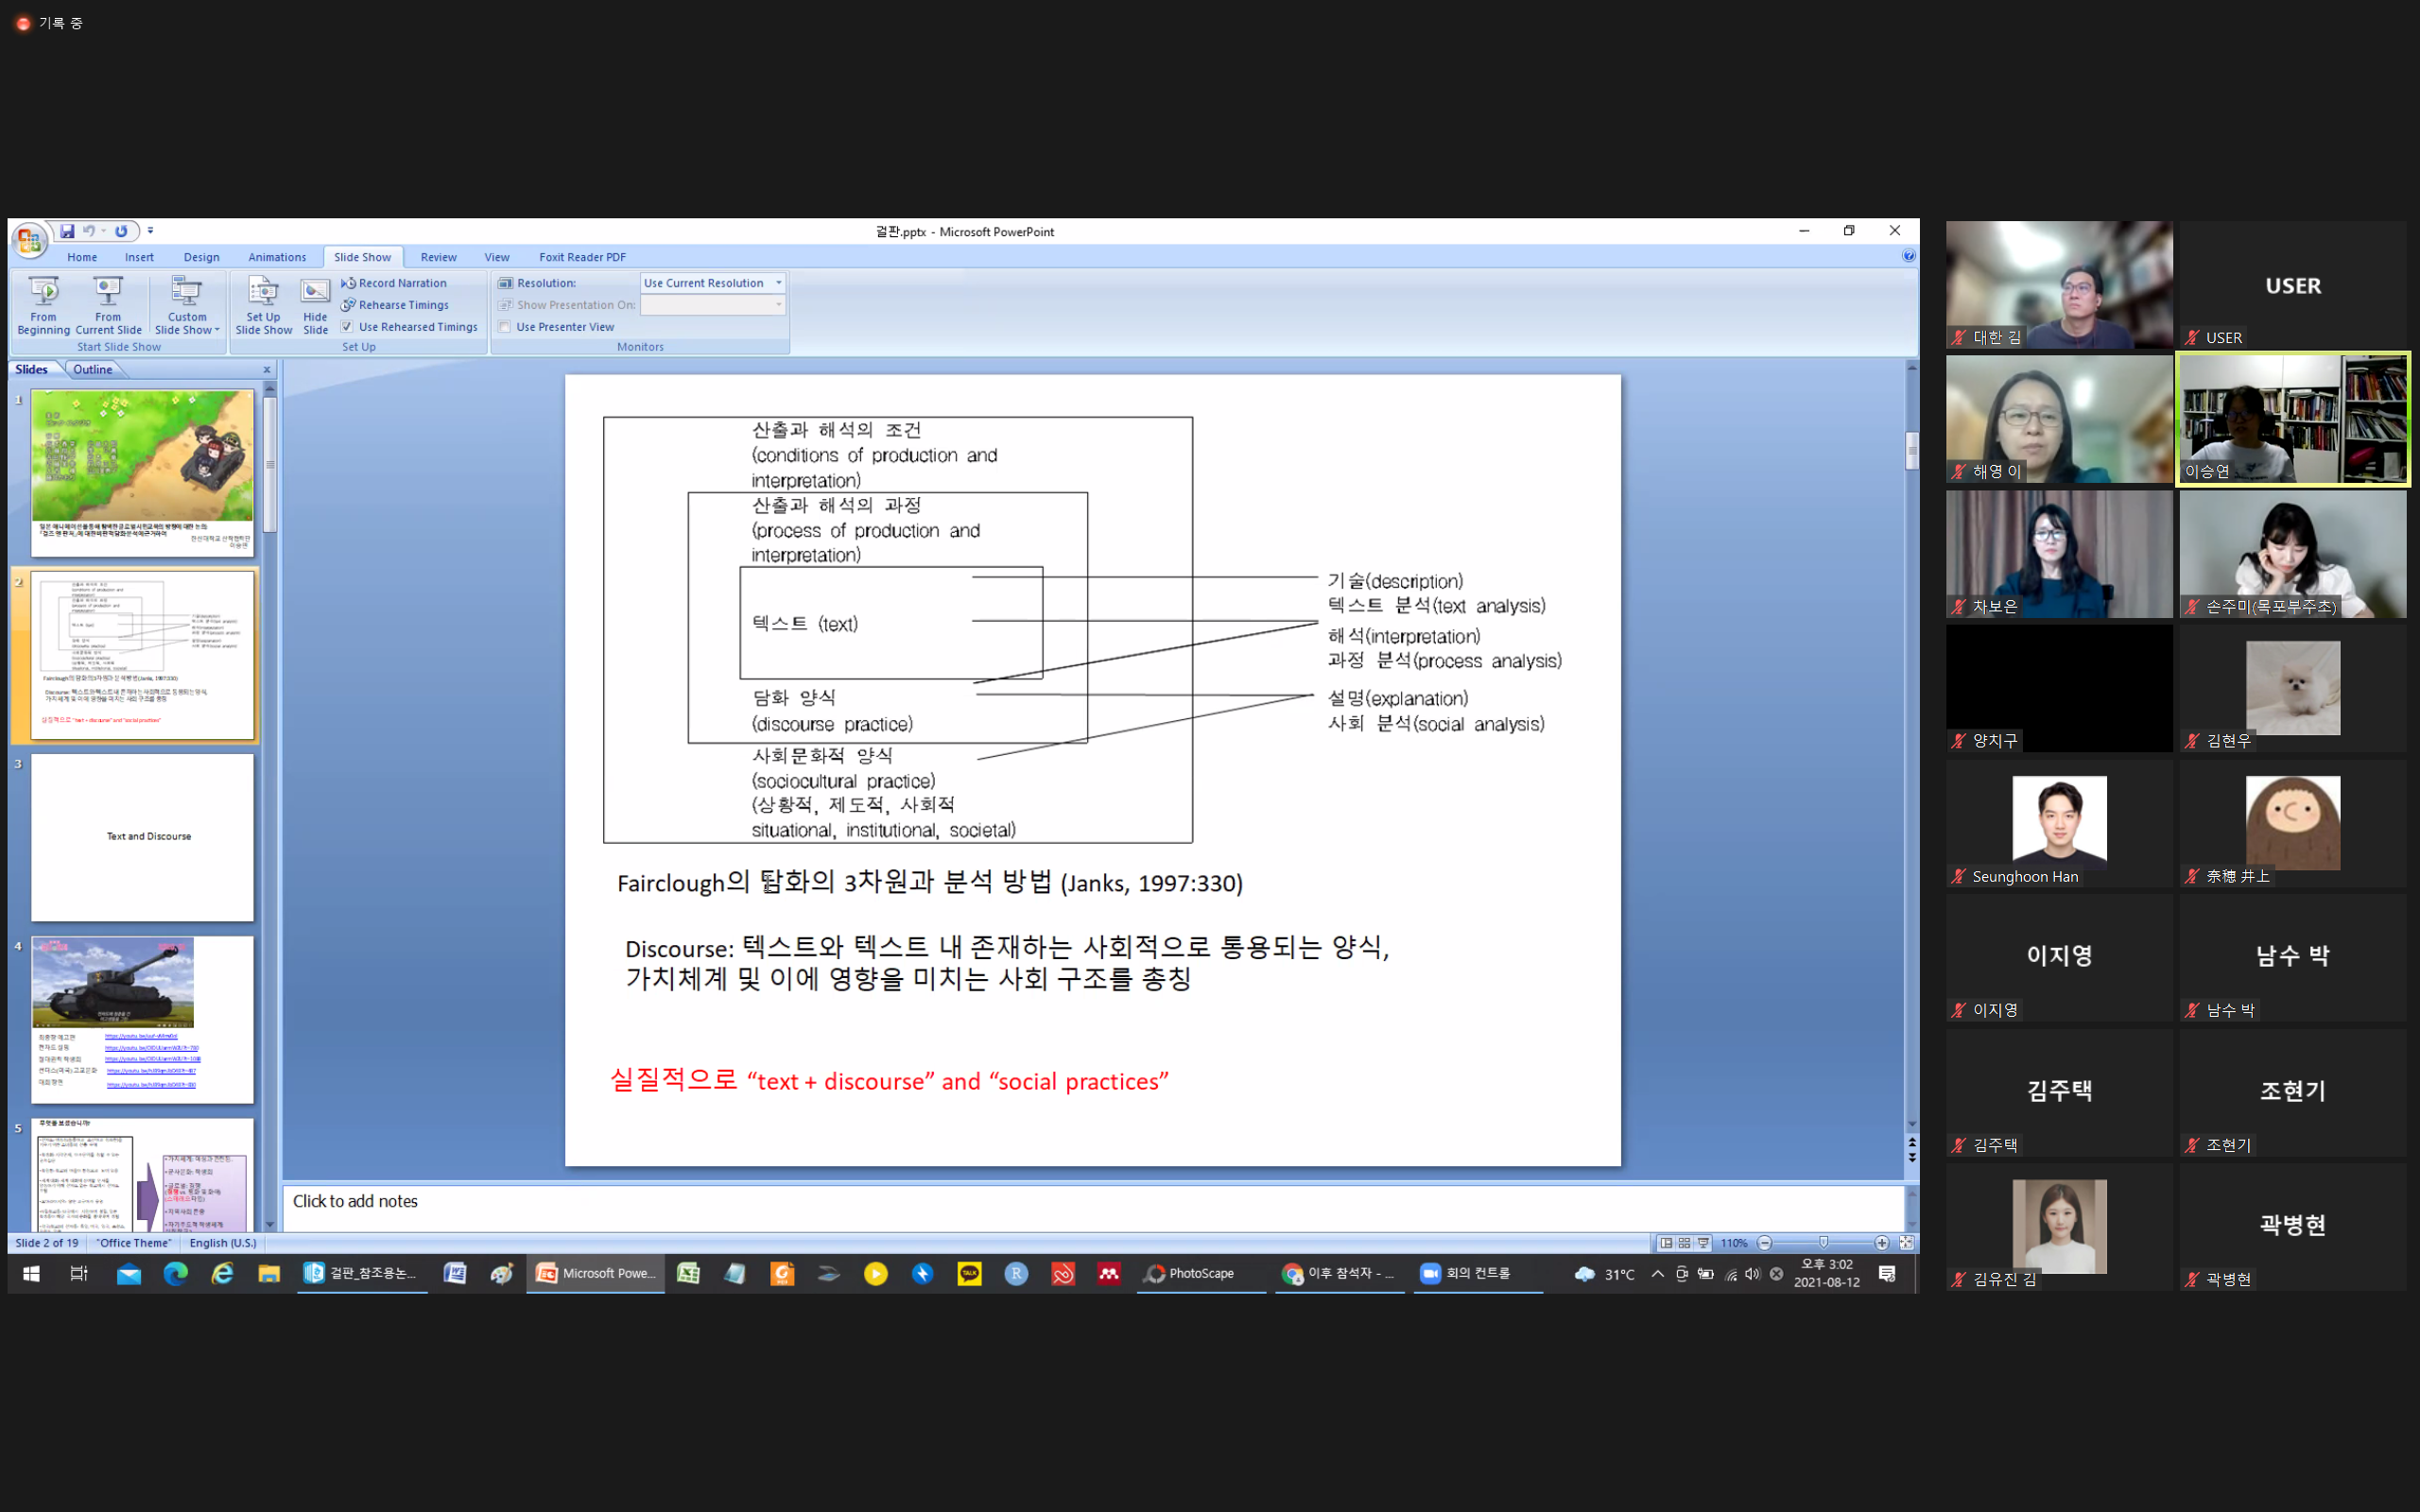2420x1512 pixels.
Task: Open KakaoTalk from taskbar
Action: click(969, 1273)
